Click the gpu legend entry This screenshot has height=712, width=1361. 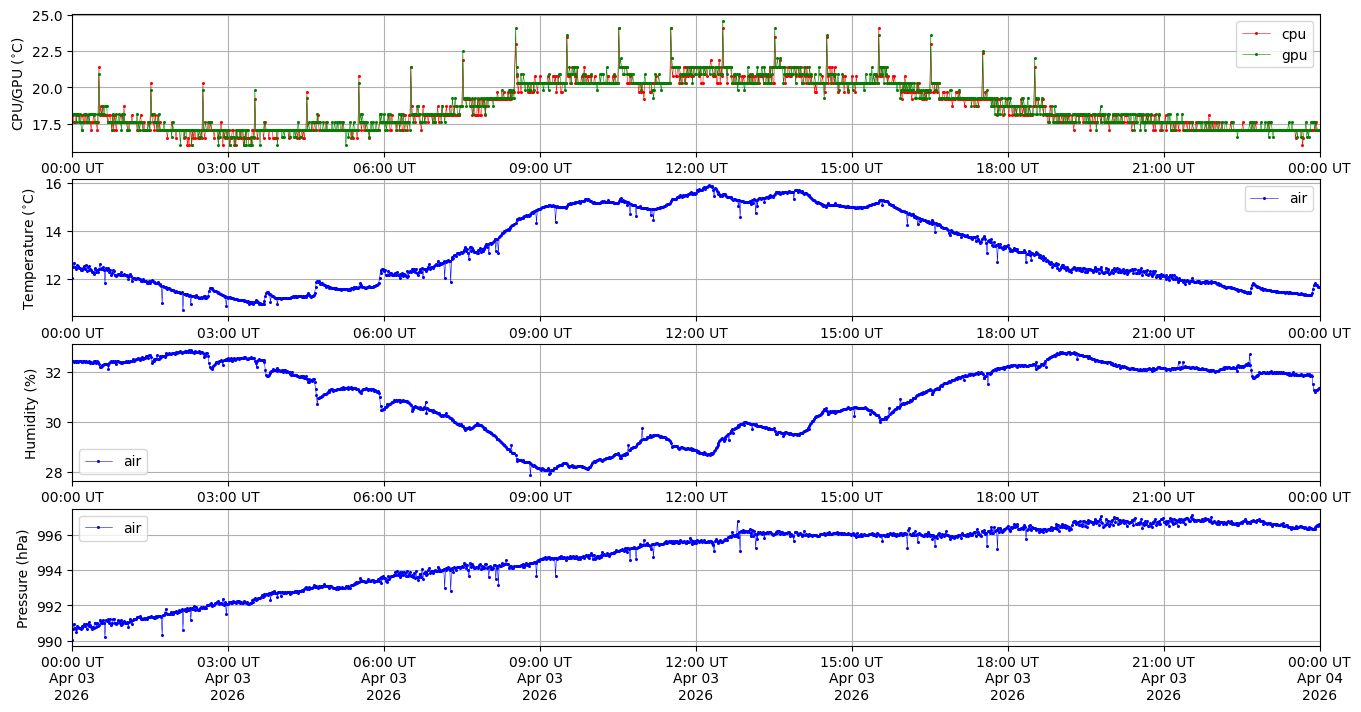pyautogui.click(x=1293, y=55)
